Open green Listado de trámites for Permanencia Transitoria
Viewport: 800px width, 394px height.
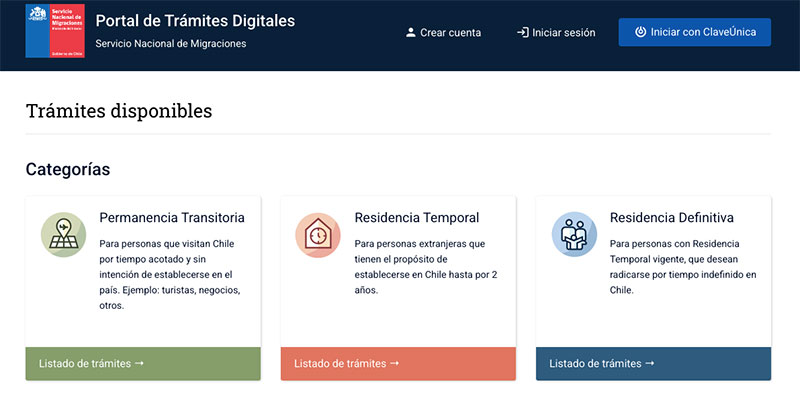[x=143, y=364]
